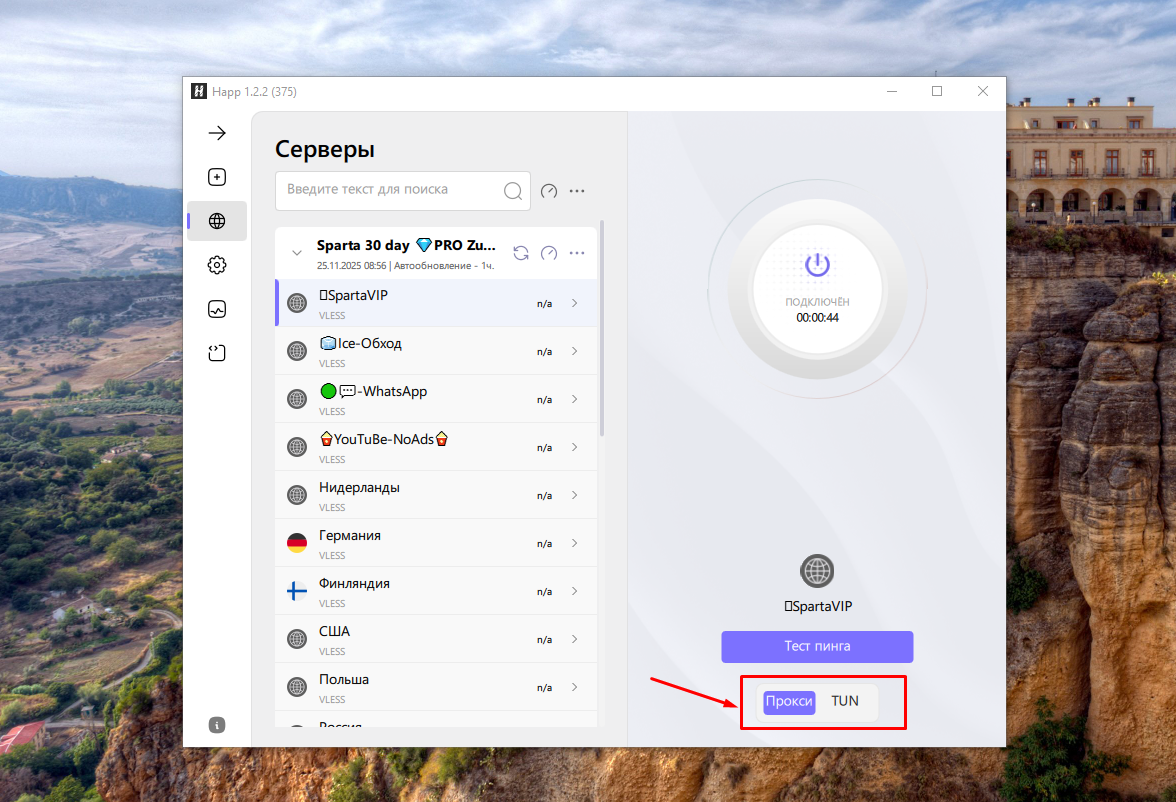
Task: Click globe icon of США server
Action: coord(297,639)
